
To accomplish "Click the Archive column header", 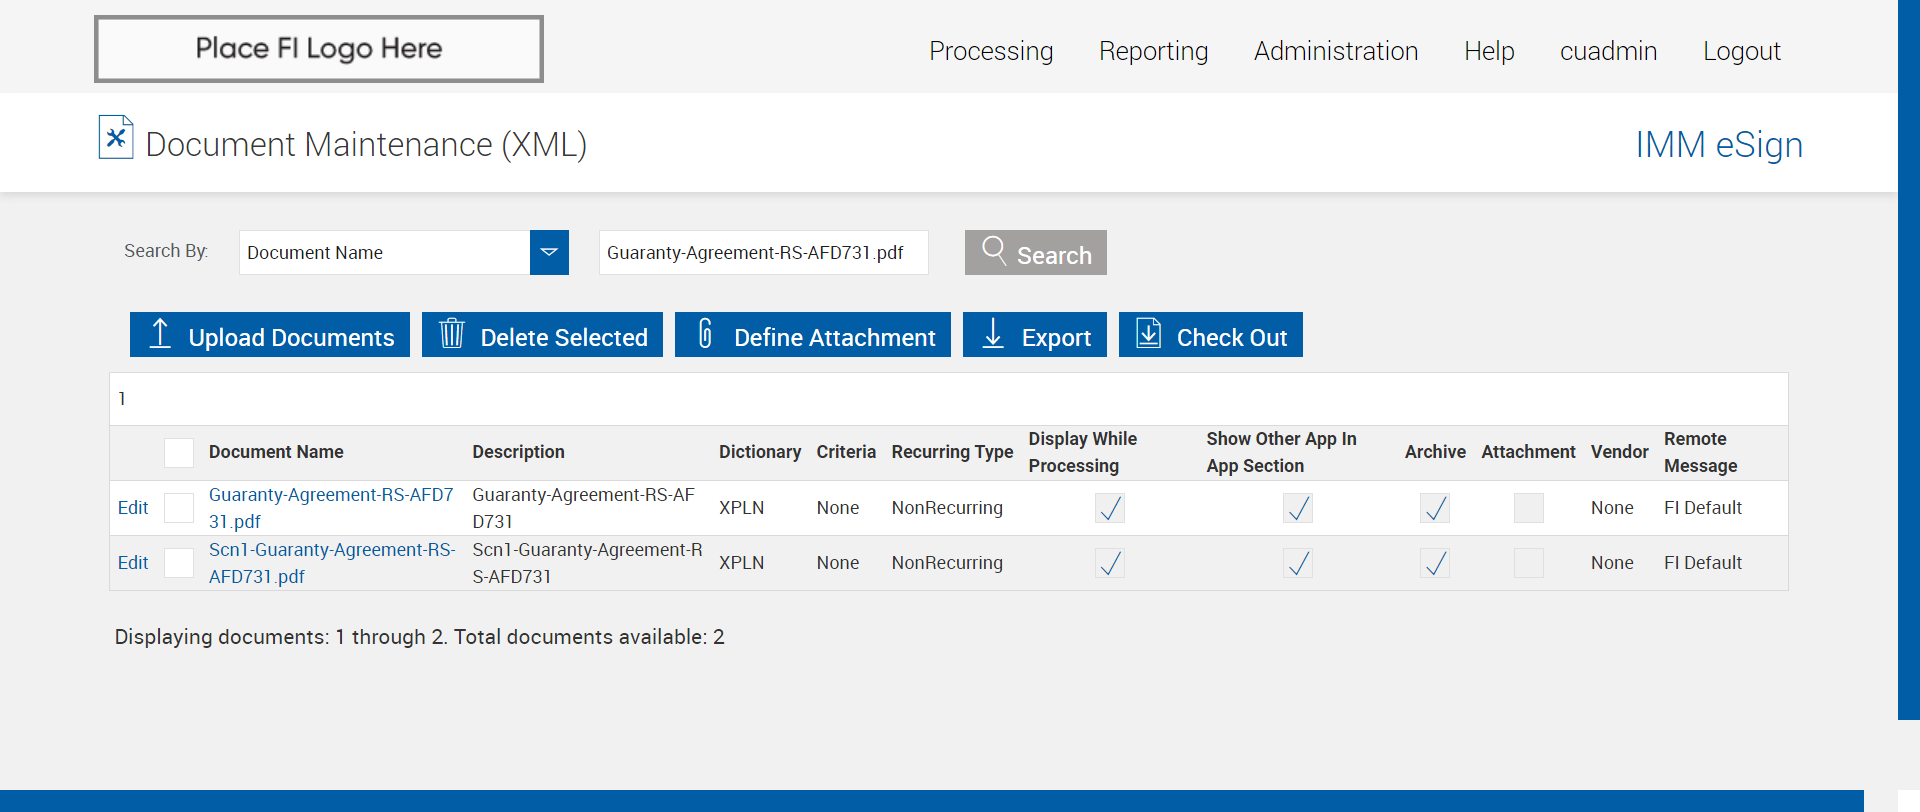I will coord(1435,452).
